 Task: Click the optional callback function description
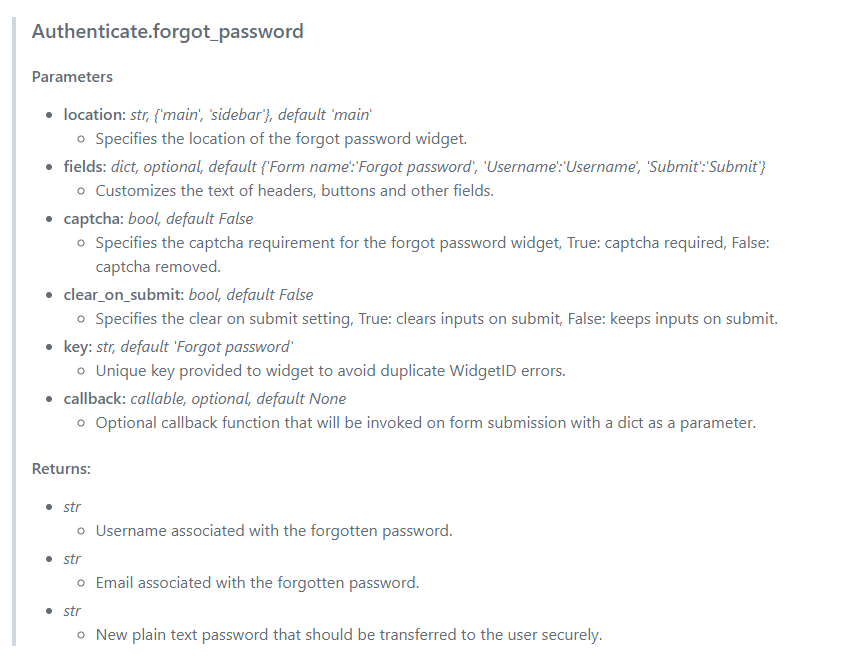pos(425,423)
